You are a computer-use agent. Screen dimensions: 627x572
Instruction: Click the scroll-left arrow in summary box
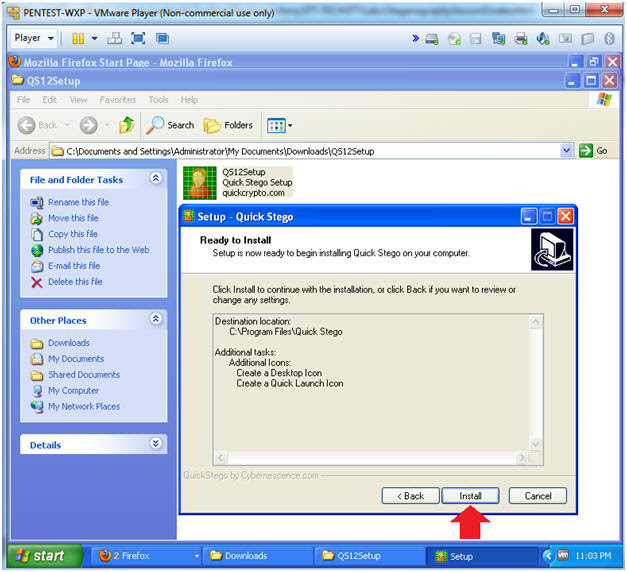point(221,458)
